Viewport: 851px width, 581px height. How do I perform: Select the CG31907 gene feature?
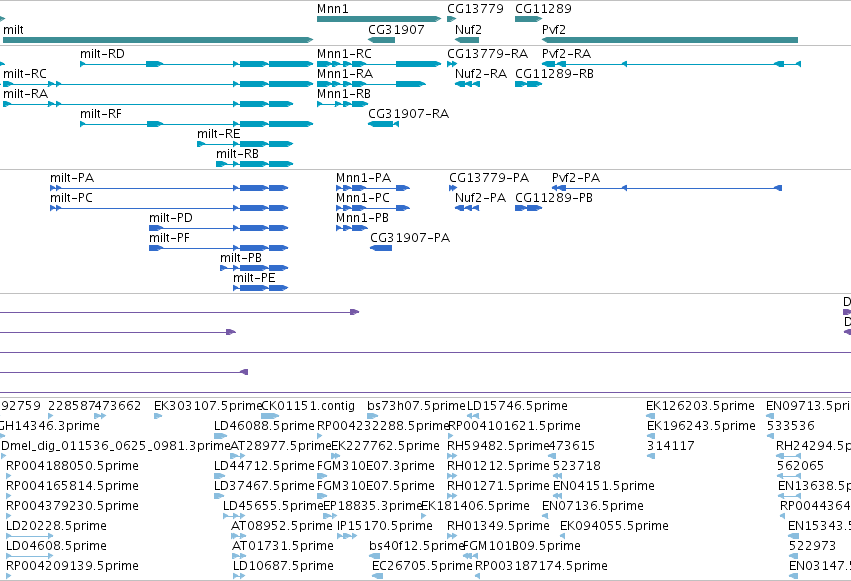click(382, 40)
